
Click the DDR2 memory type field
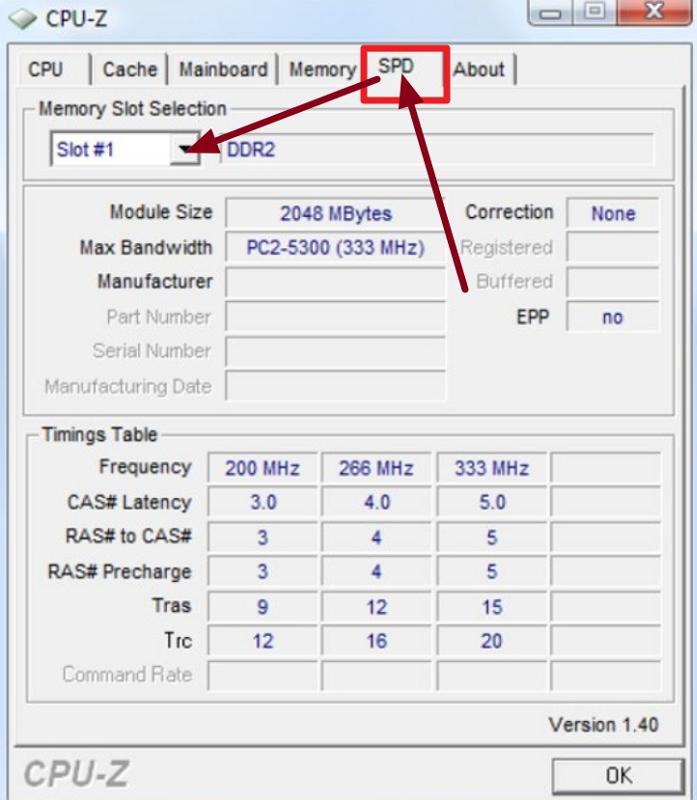pyautogui.click(x=437, y=149)
